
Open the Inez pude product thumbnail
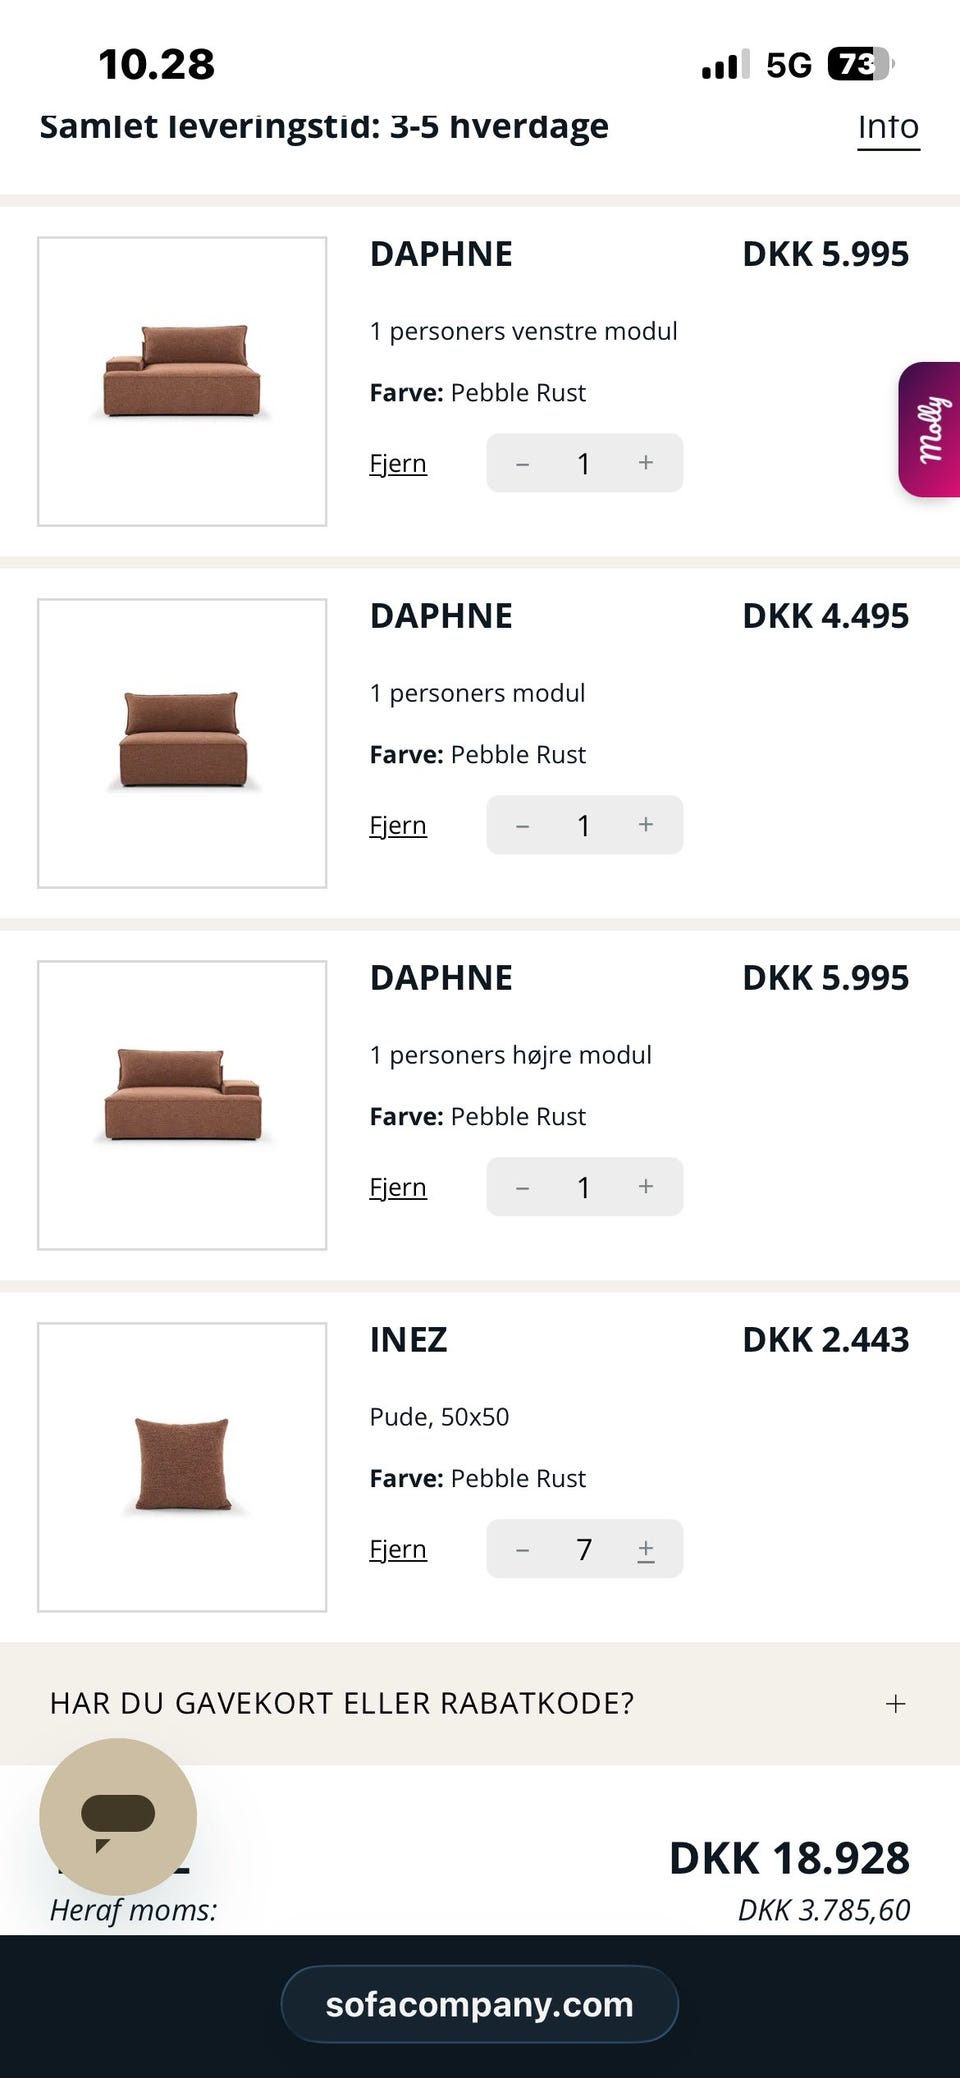pos(182,1467)
